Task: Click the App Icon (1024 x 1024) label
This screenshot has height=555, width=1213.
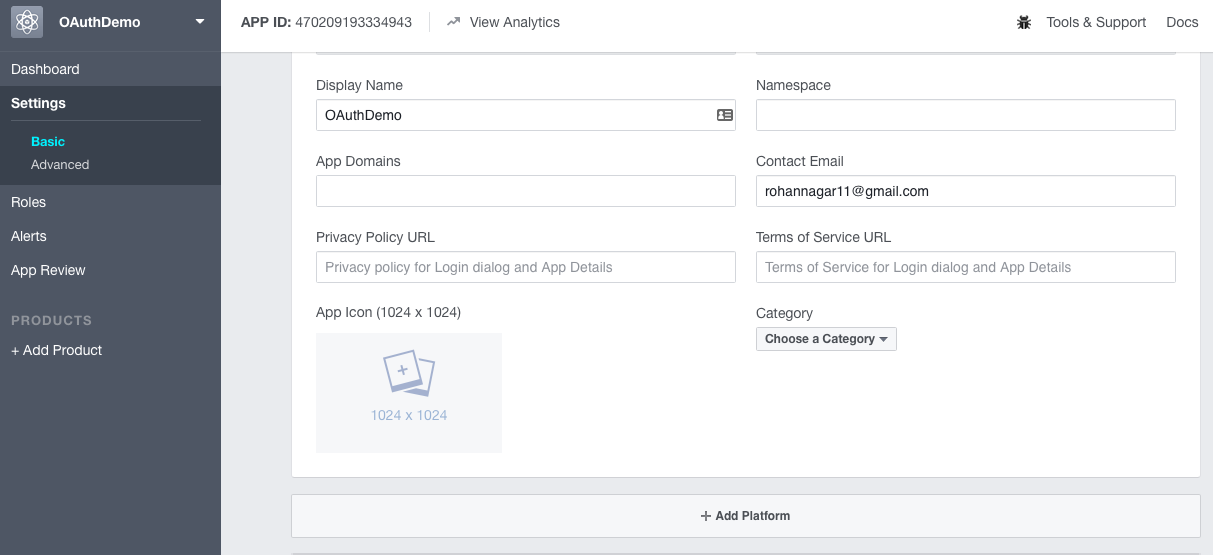Action: click(x=388, y=312)
